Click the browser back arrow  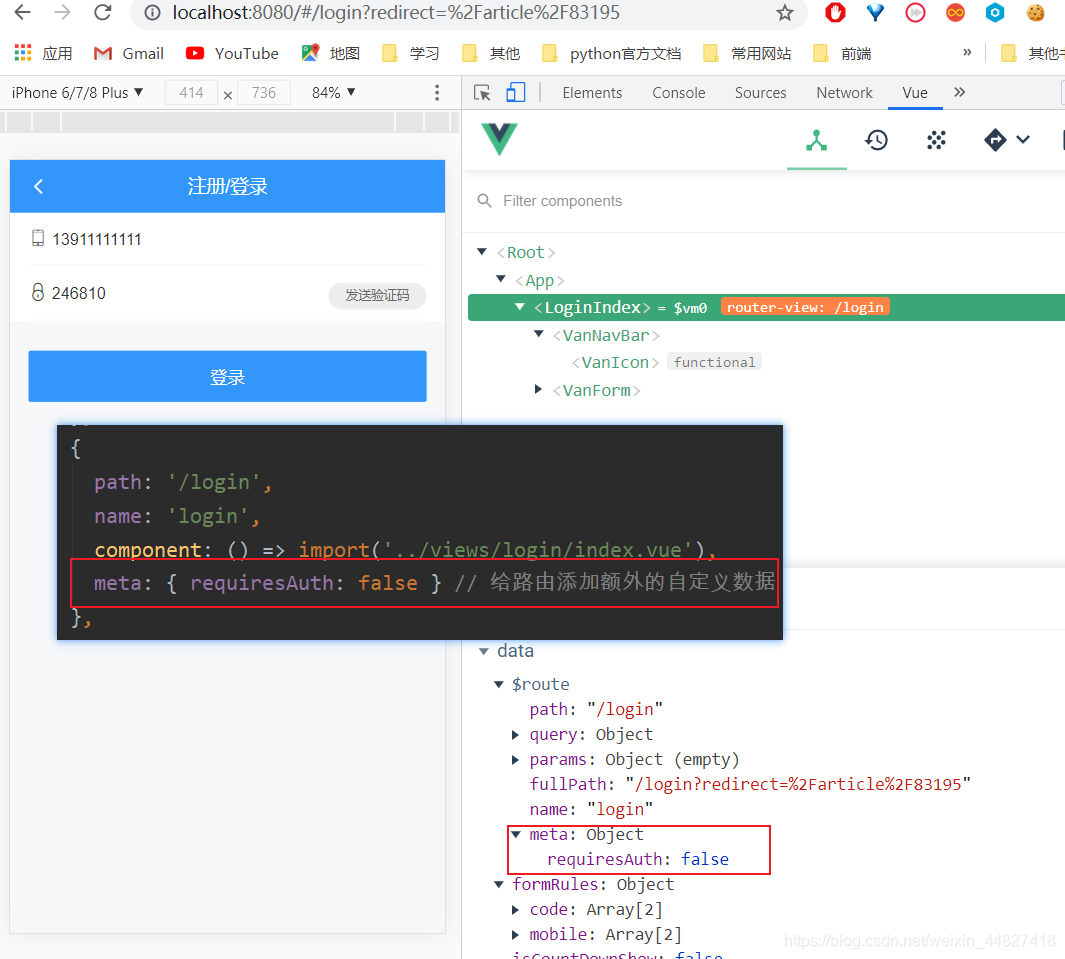point(22,12)
